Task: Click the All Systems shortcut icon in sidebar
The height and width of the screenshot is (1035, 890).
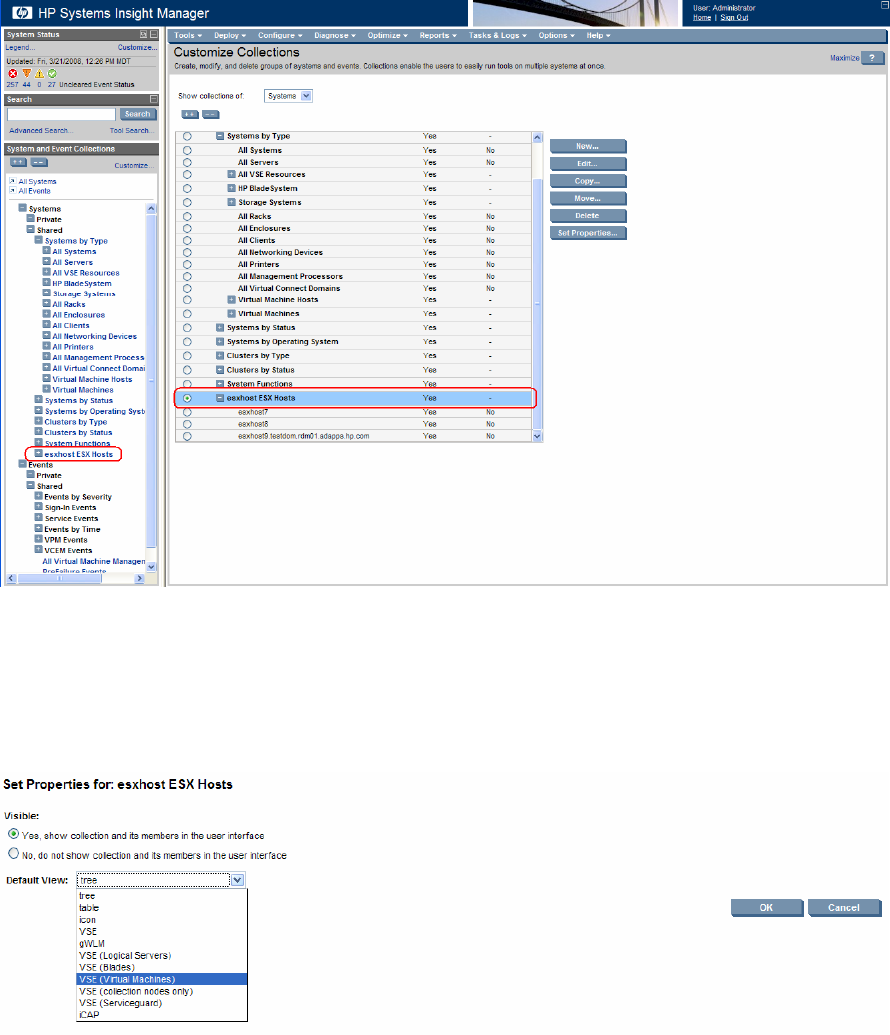Action: pyautogui.click(x=13, y=181)
